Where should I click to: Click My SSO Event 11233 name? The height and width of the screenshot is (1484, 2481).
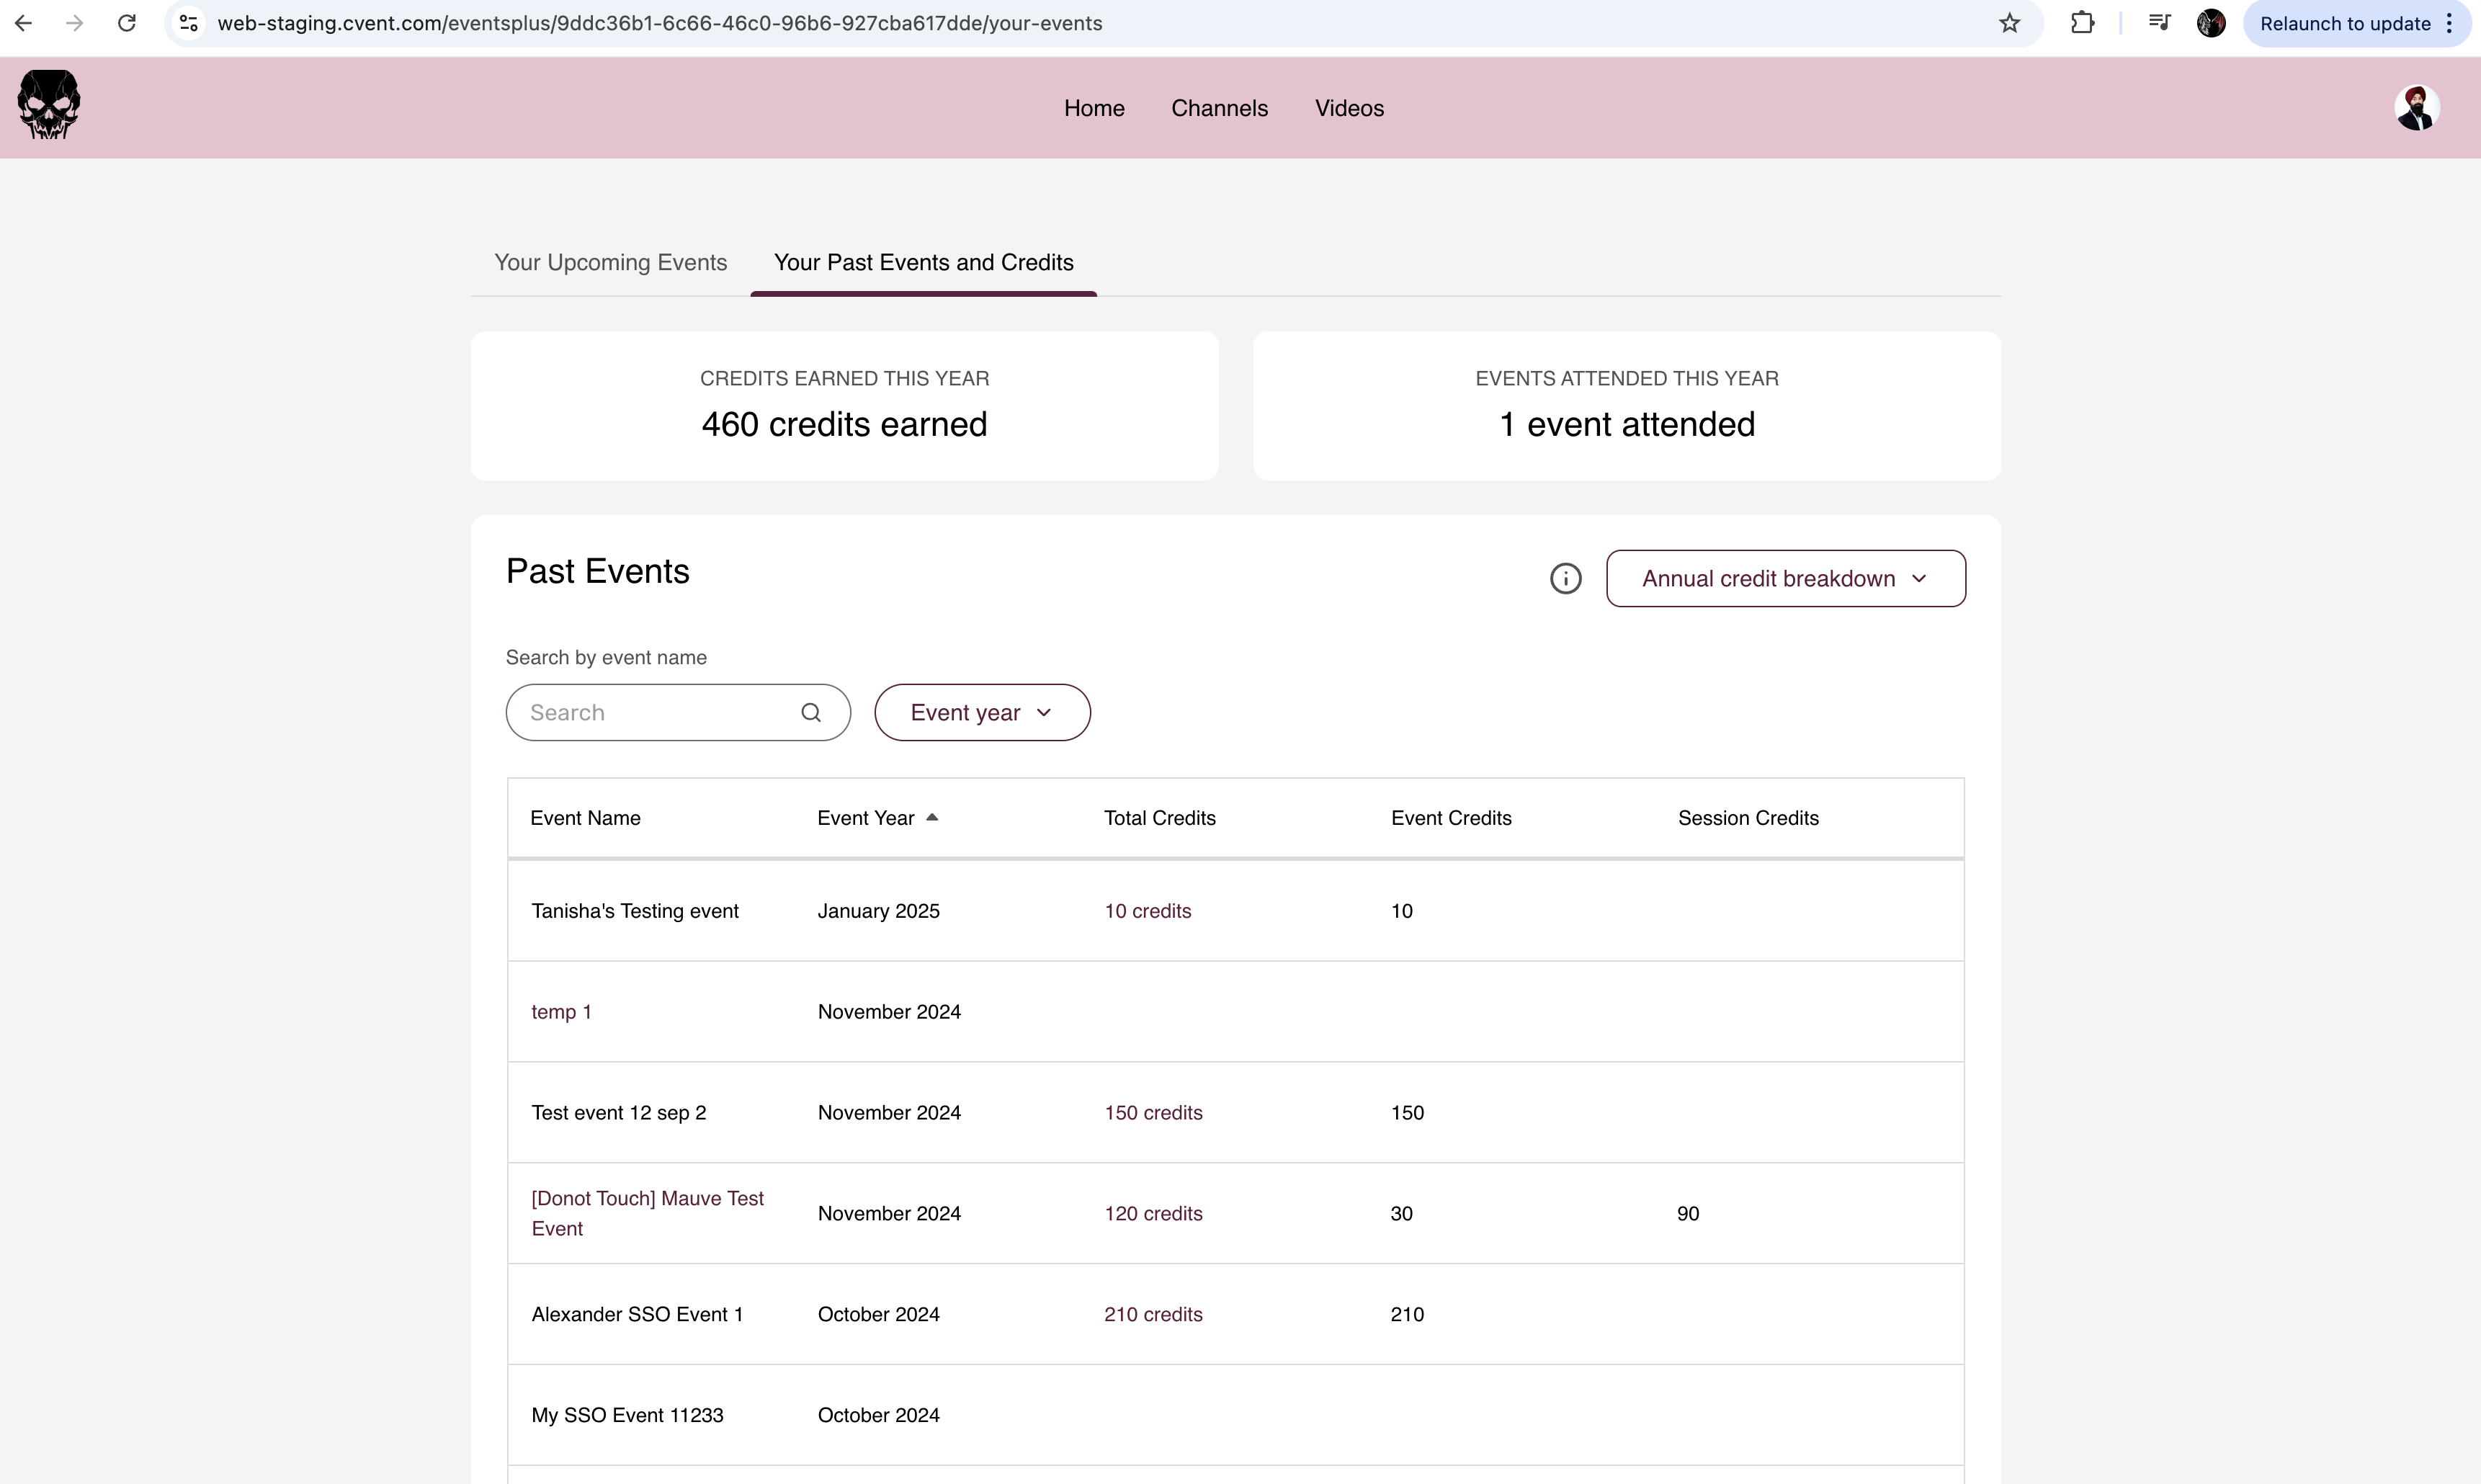627,1414
